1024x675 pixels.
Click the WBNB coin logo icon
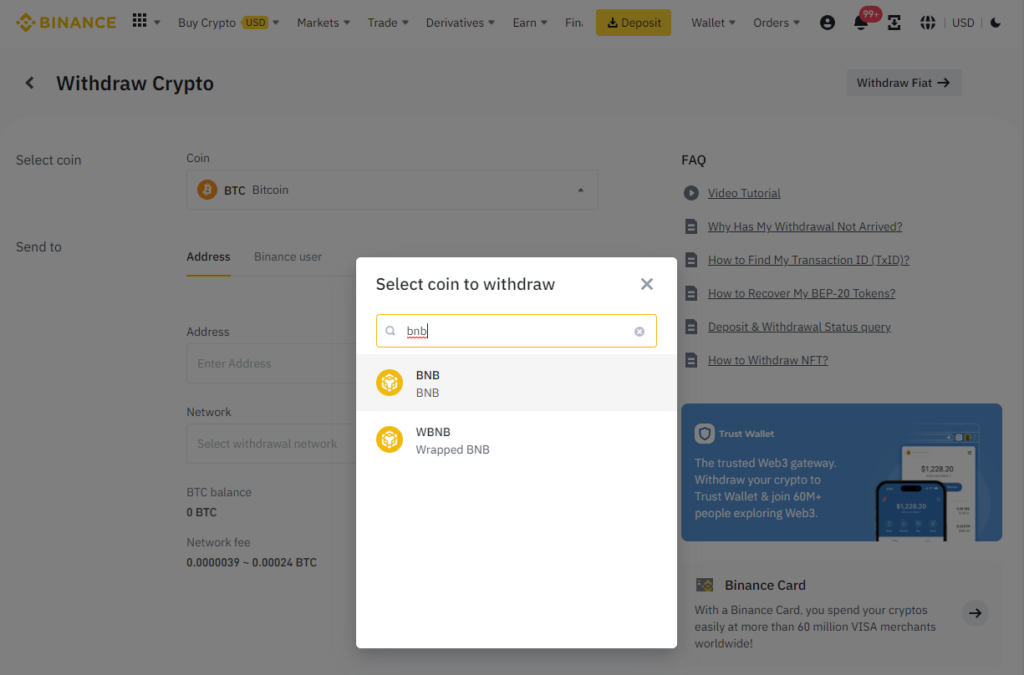pos(389,439)
